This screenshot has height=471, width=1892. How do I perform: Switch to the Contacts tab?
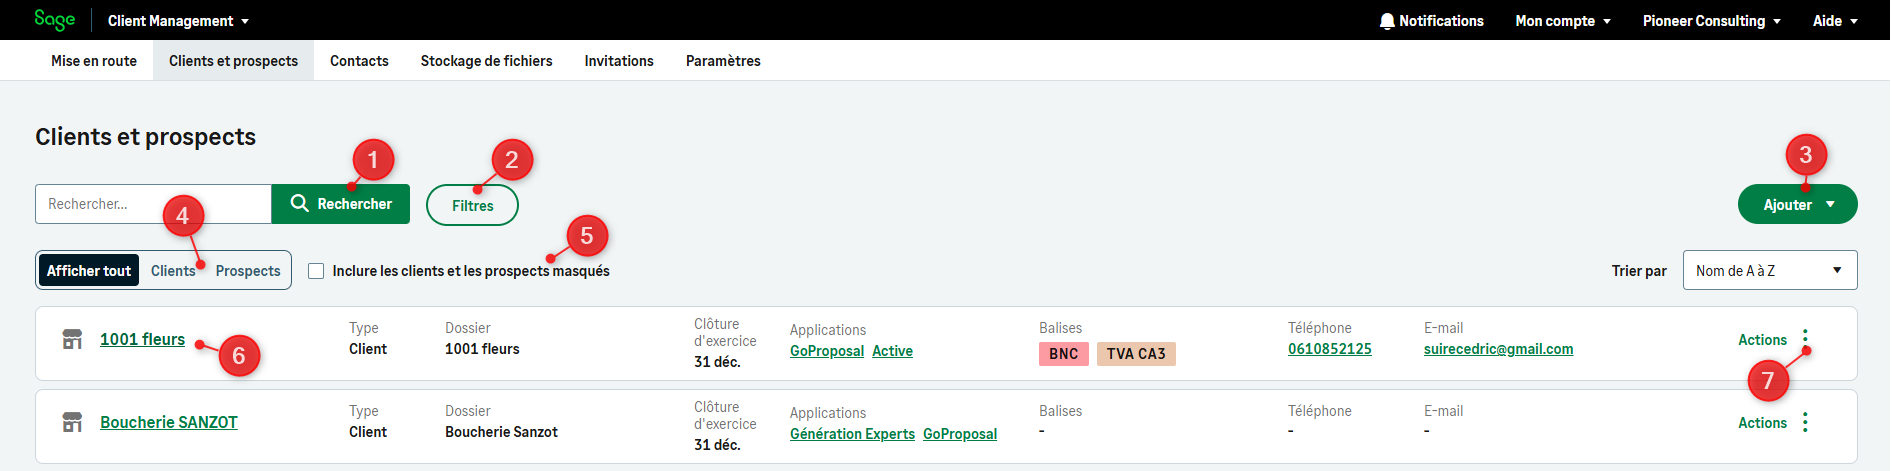(359, 61)
